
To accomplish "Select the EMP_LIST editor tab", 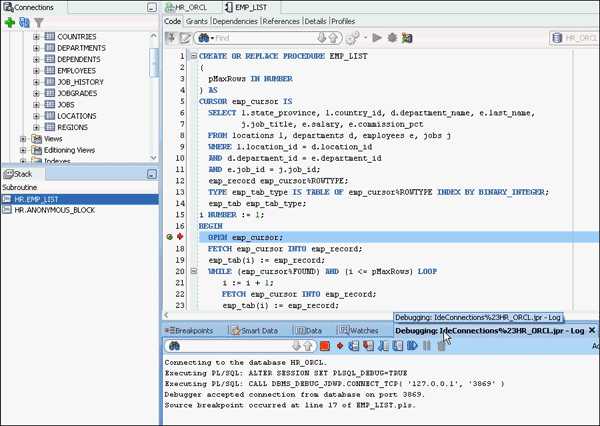I will click(247, 7).
